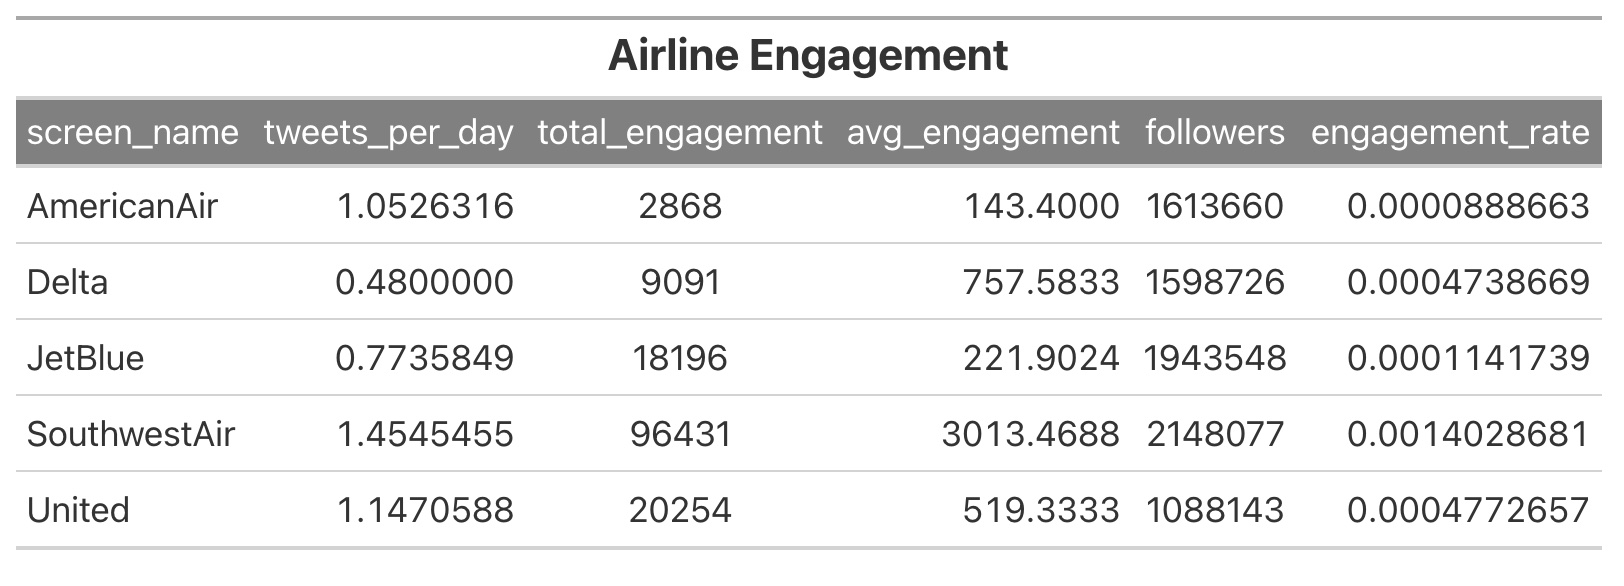Click the avg_engagement column header
This screenshot has width=1624, height=586.
(x=983, y=132)
